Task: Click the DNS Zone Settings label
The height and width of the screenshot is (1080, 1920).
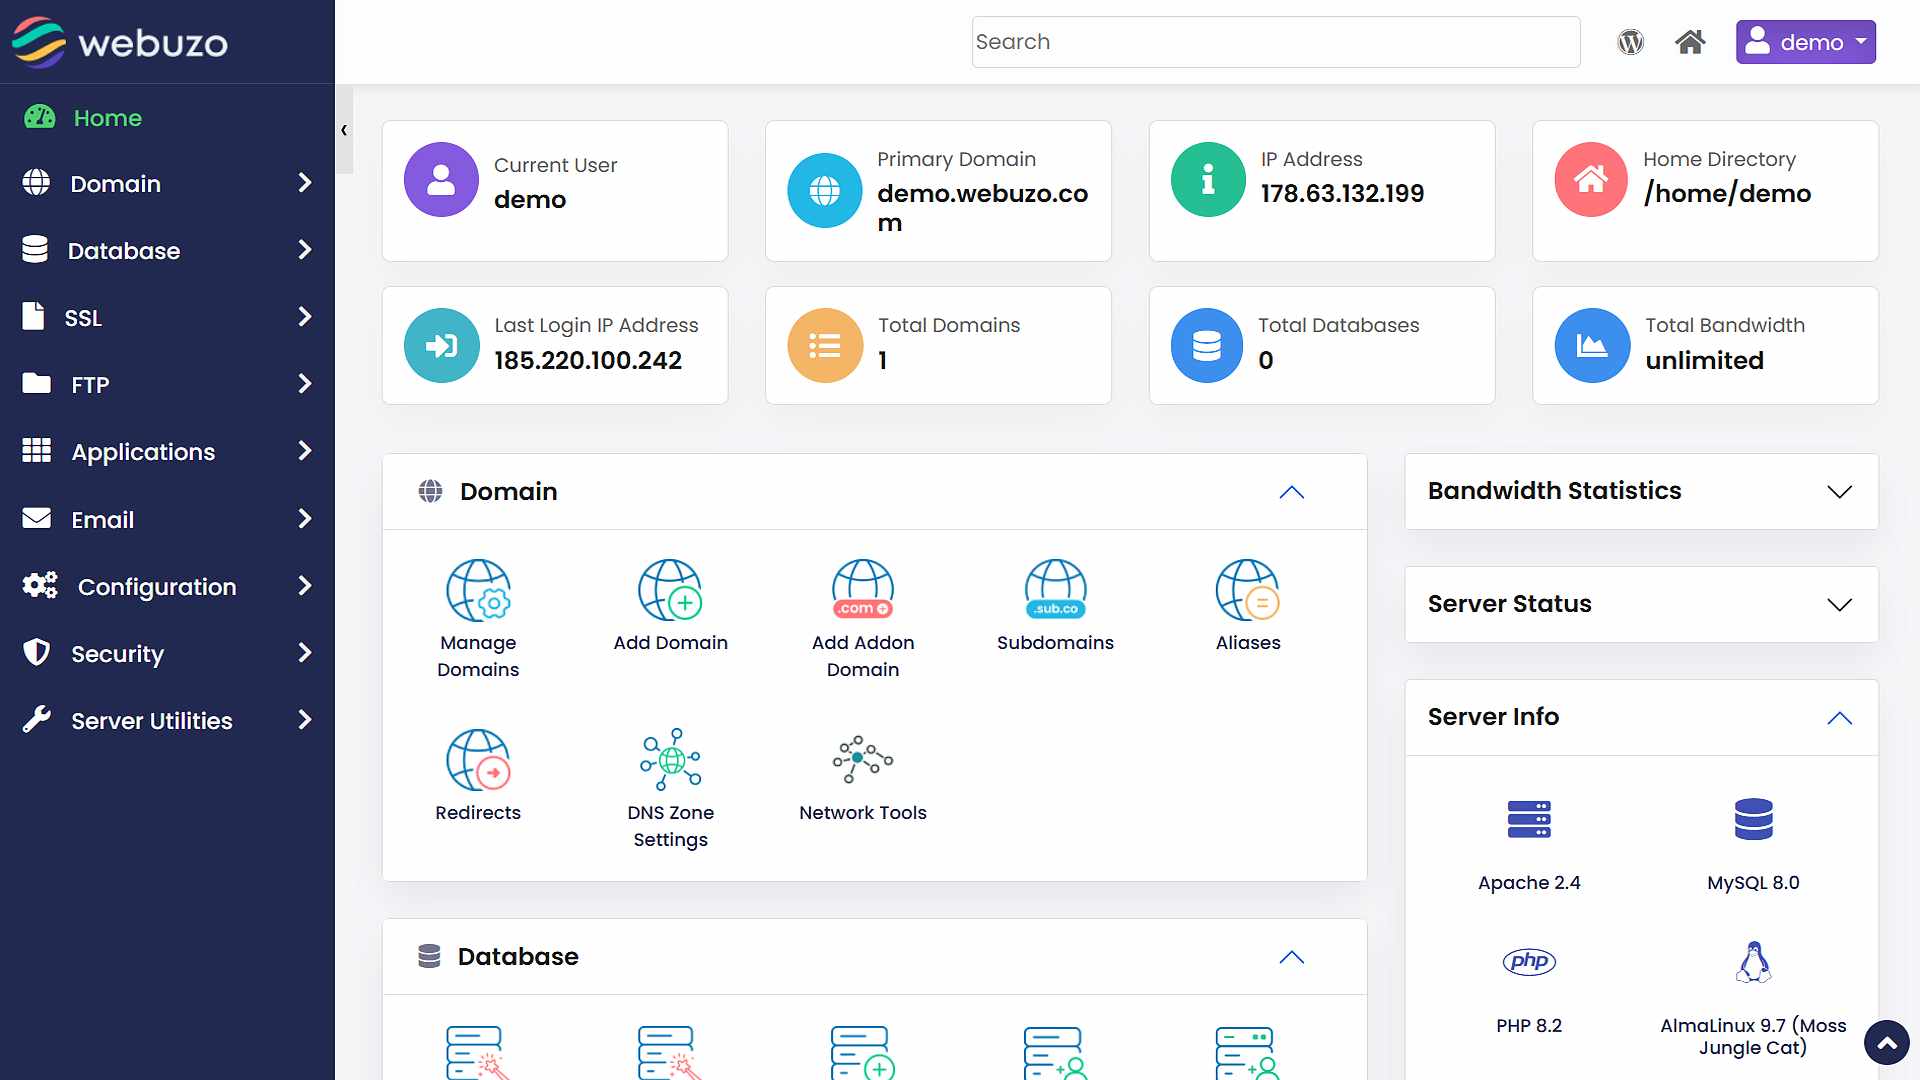Action: [670, 826]
